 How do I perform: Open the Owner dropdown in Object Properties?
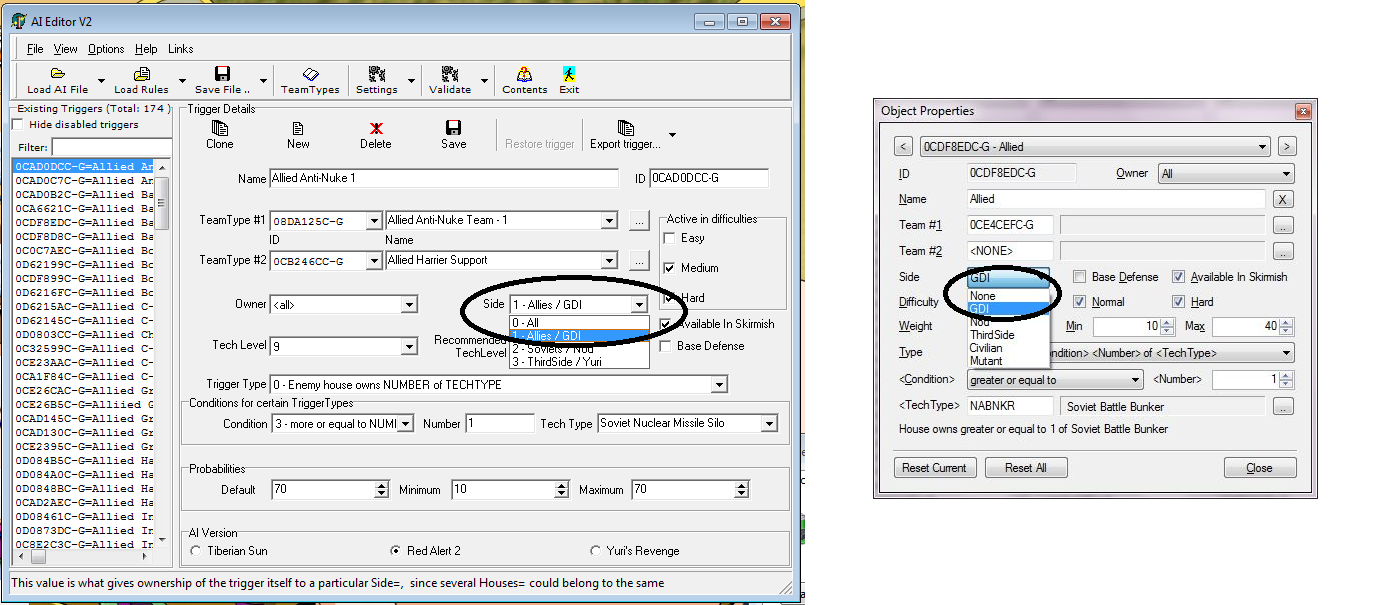(1285, 174)
